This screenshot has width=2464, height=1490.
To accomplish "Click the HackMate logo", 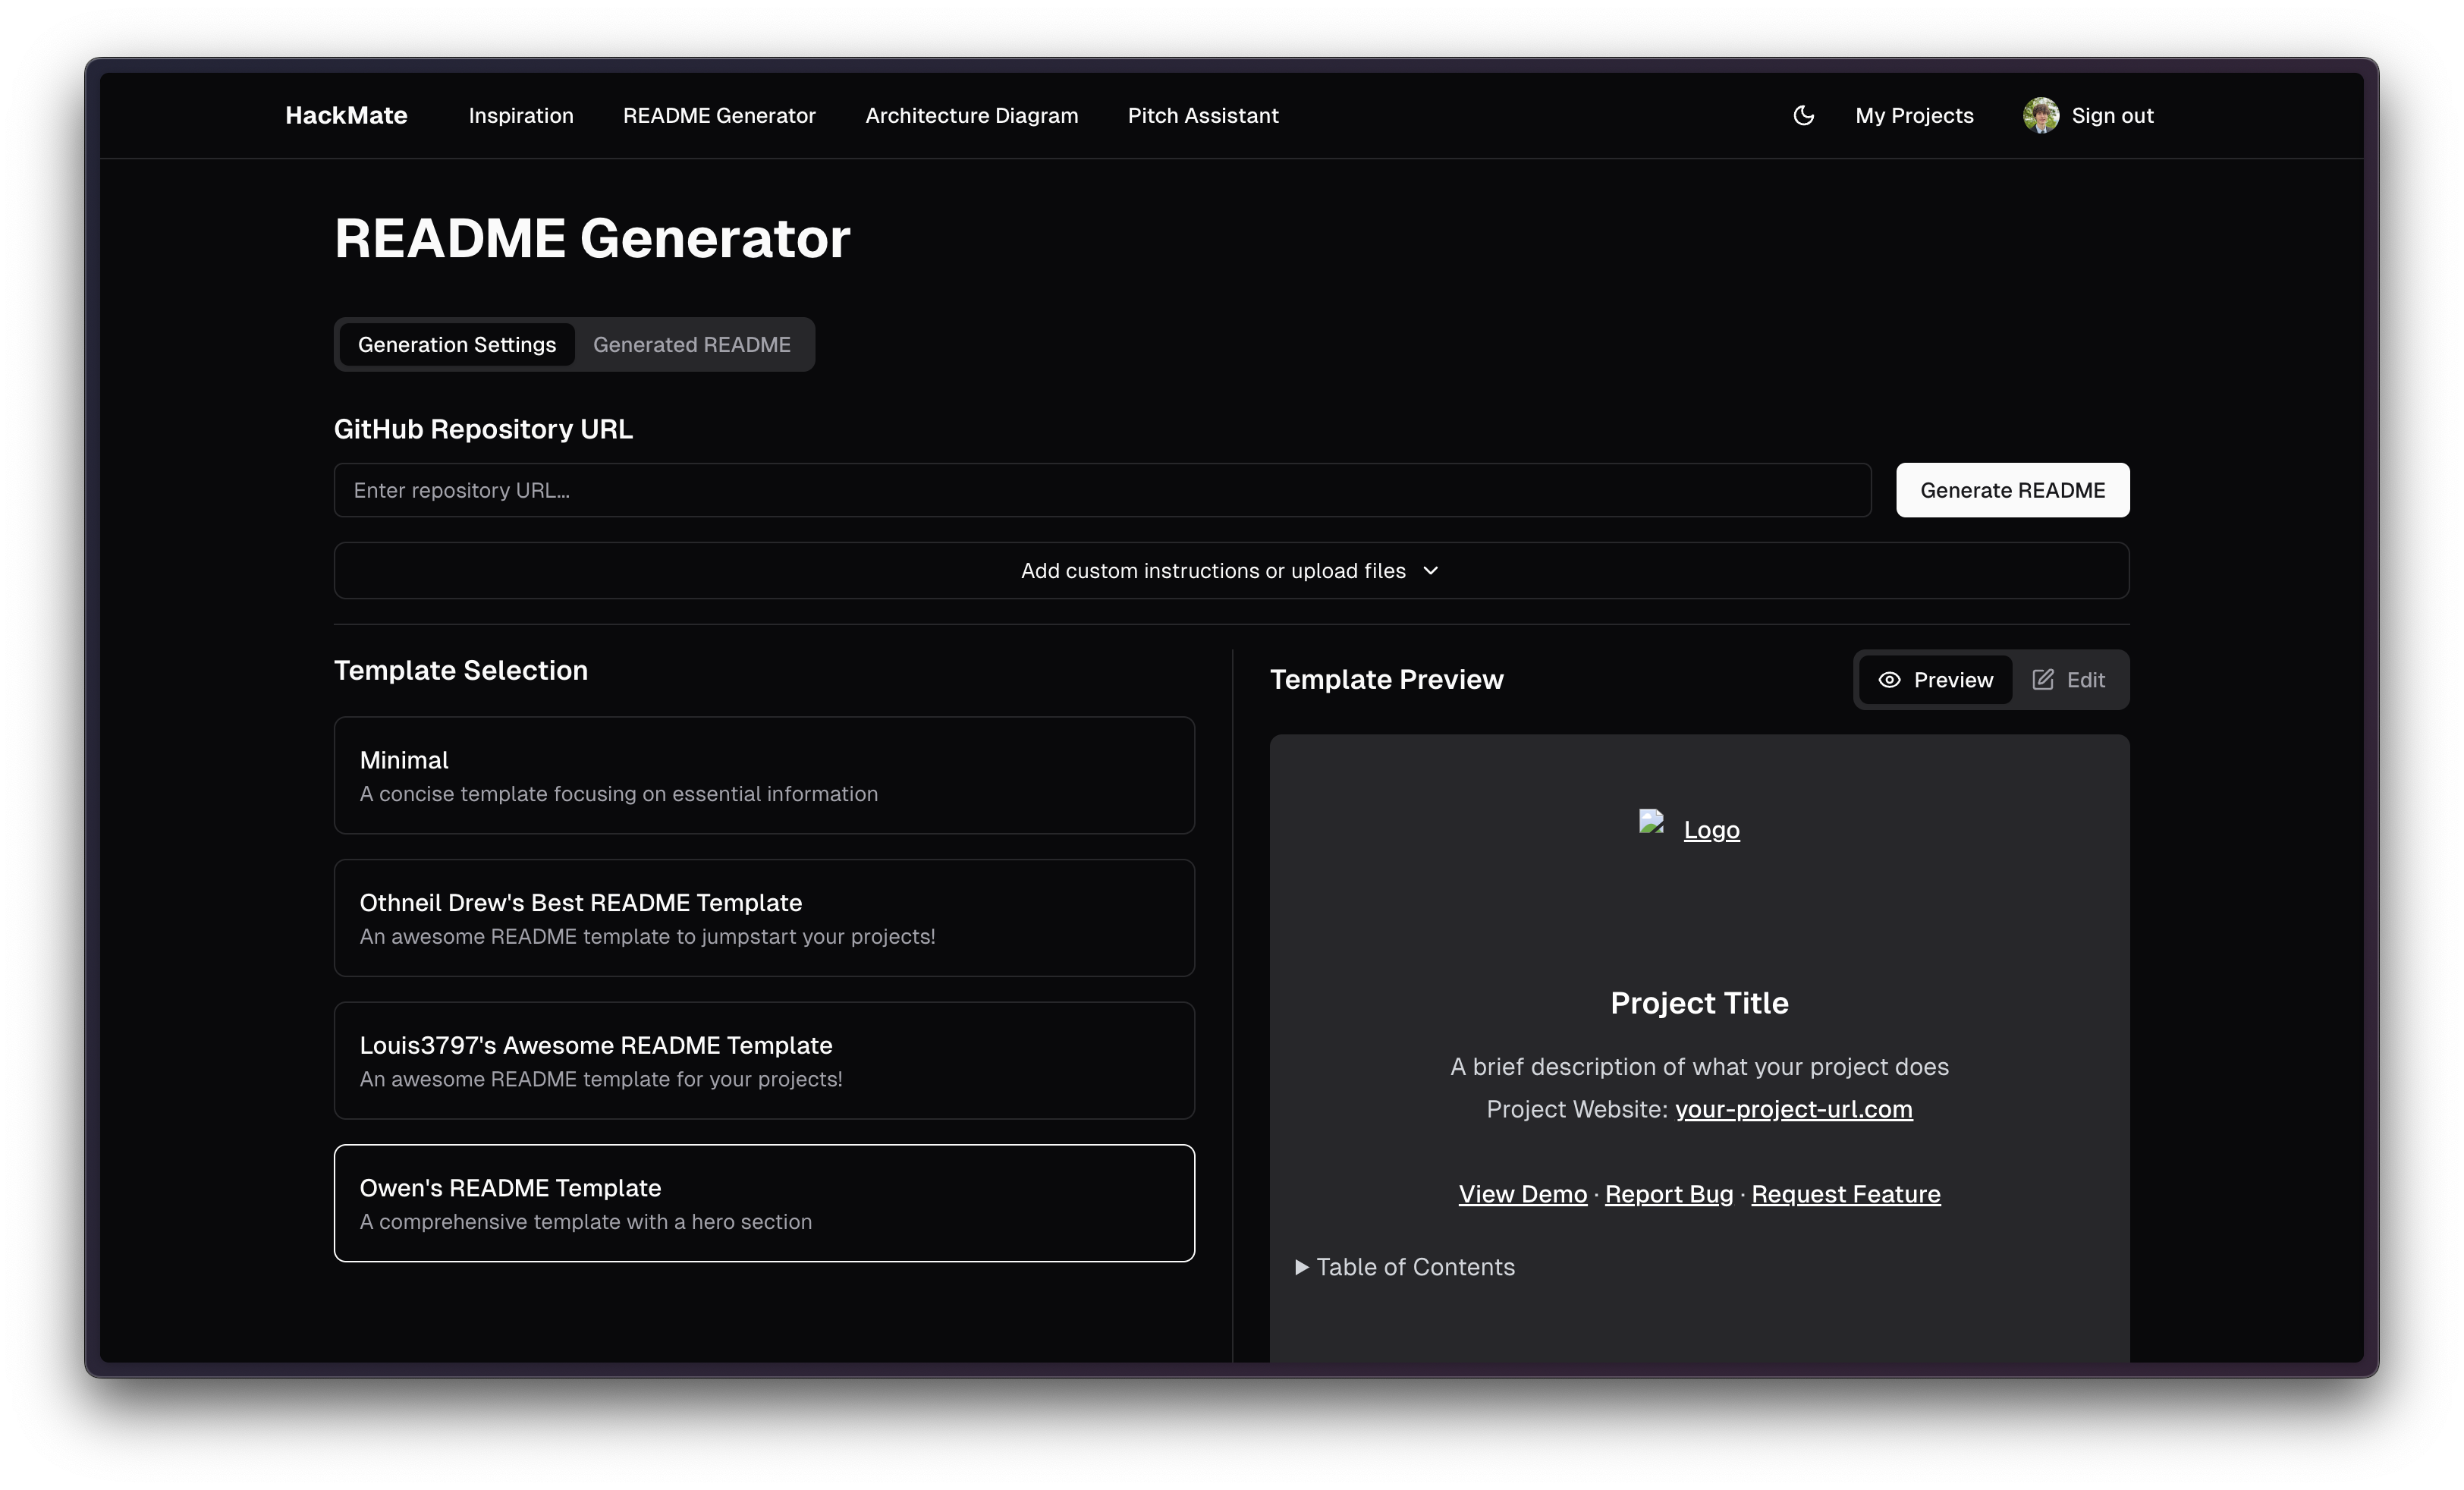I will pos(346,115).
